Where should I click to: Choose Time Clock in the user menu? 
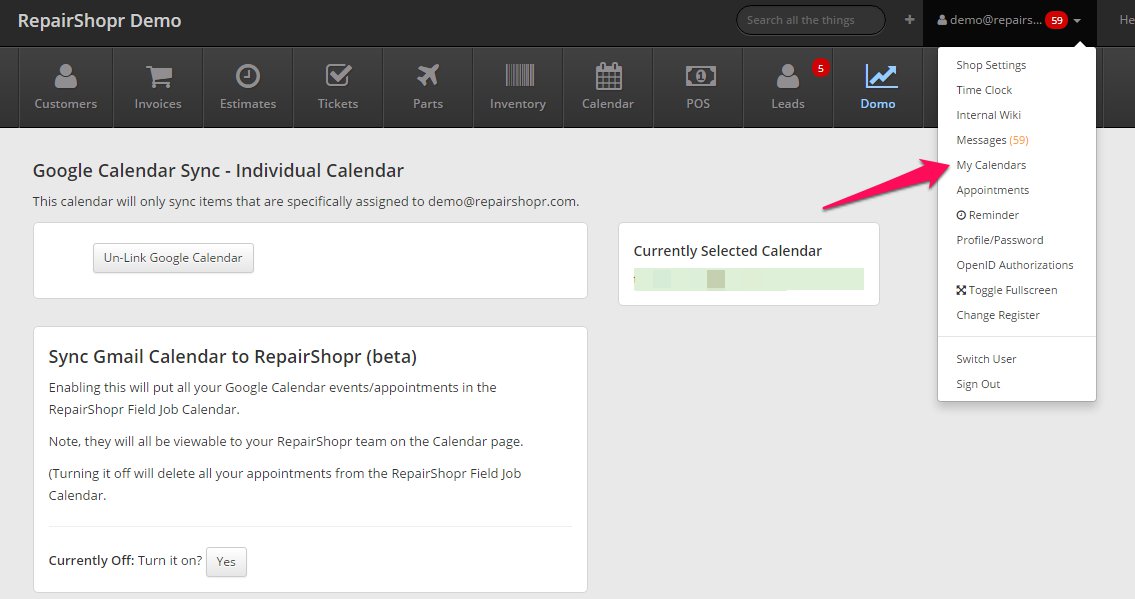pyautogui.click(x=984, y=90)
